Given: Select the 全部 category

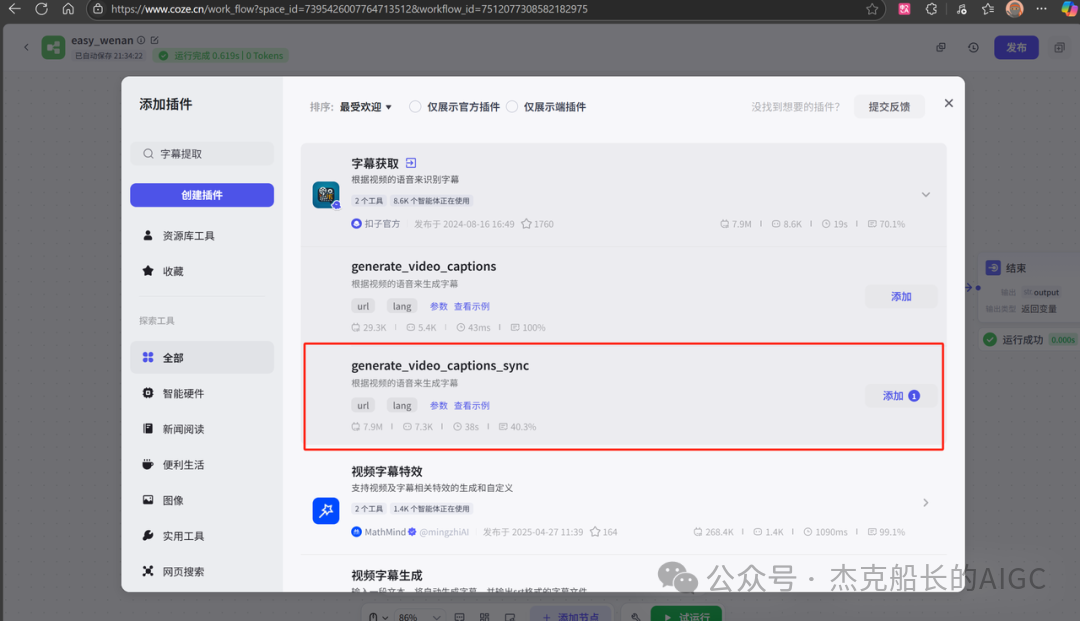Looking at the screenshot, I should 202,357.
